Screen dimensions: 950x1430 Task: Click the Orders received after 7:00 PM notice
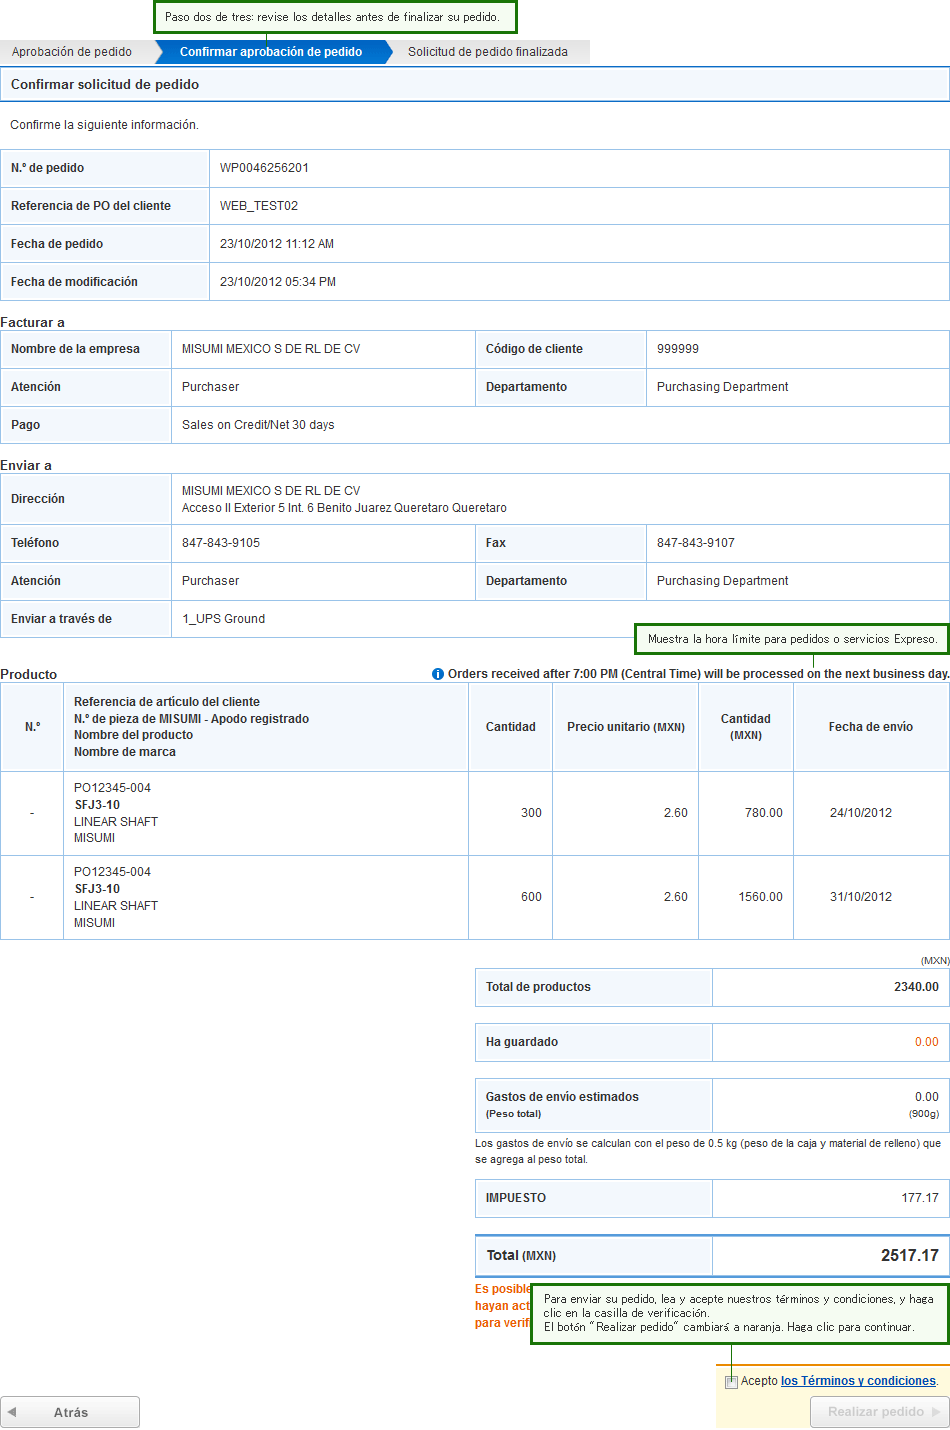698,674
